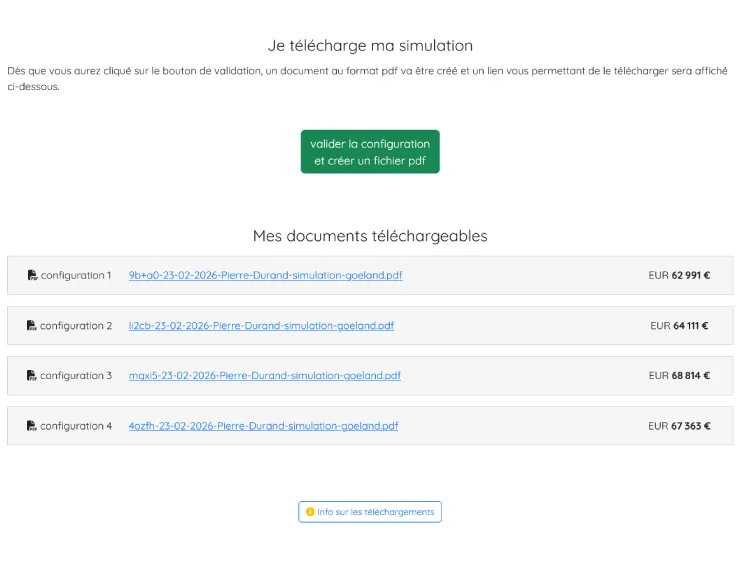Open the li2cb simulation-goeland PDF link
The height and width of the screenshot is (562, 750).
pyautogui.click(x=261, y=325)
